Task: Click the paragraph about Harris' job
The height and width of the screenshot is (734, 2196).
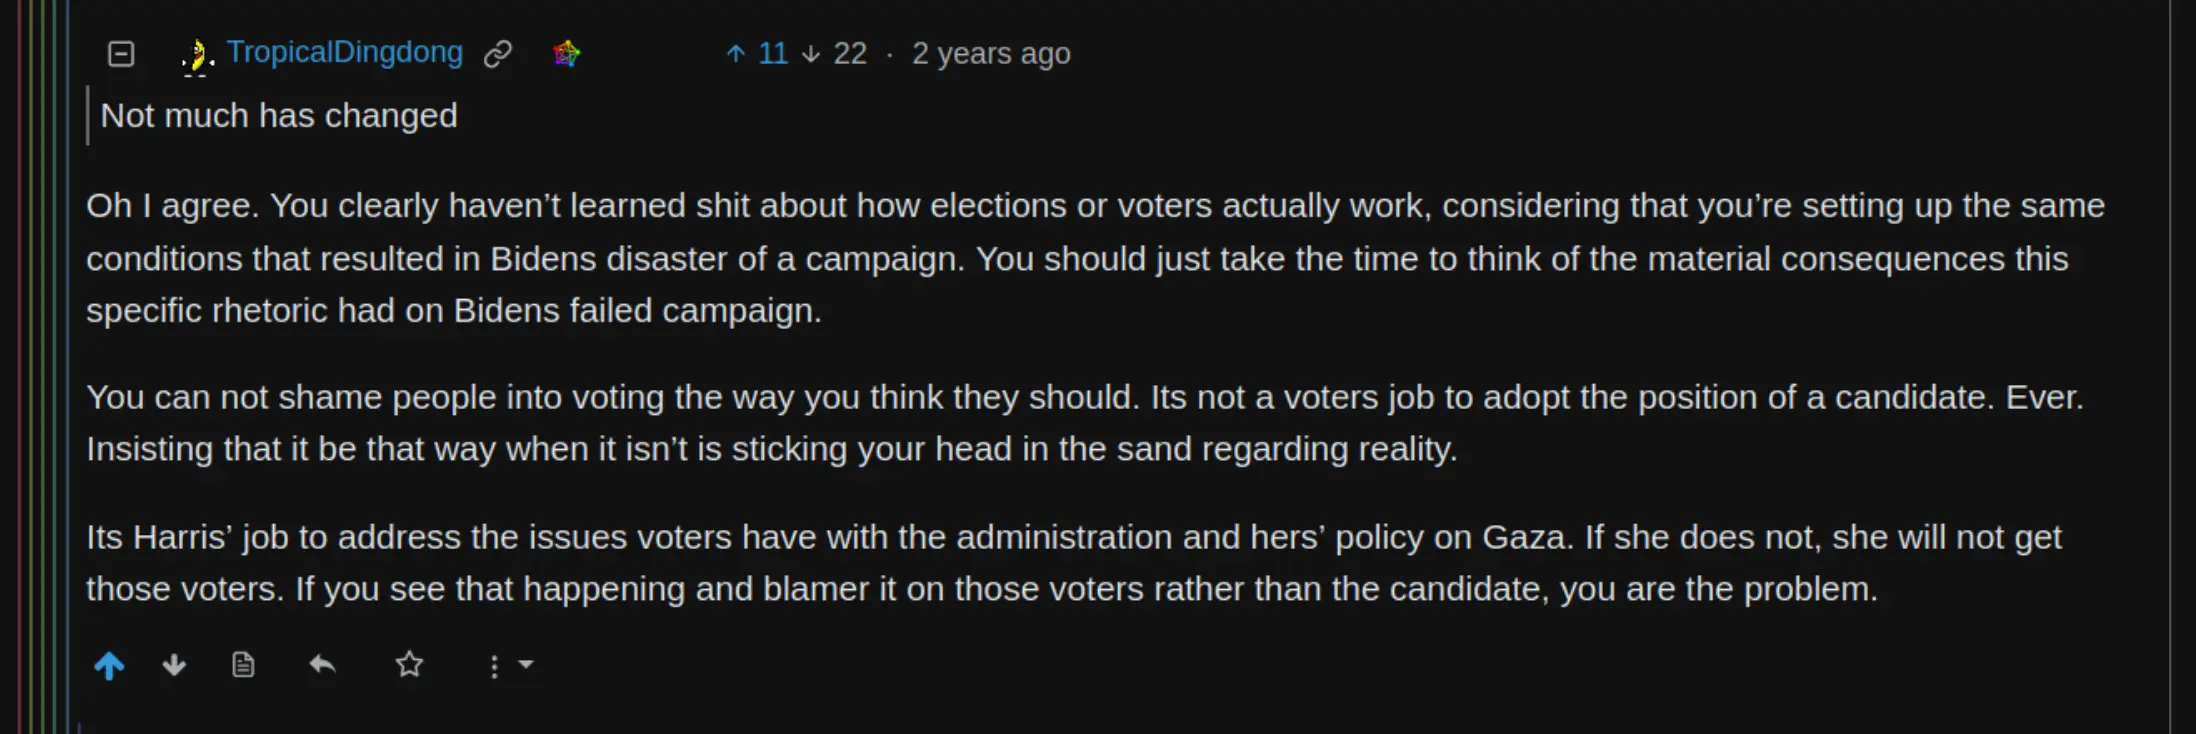Action: 1000,563
